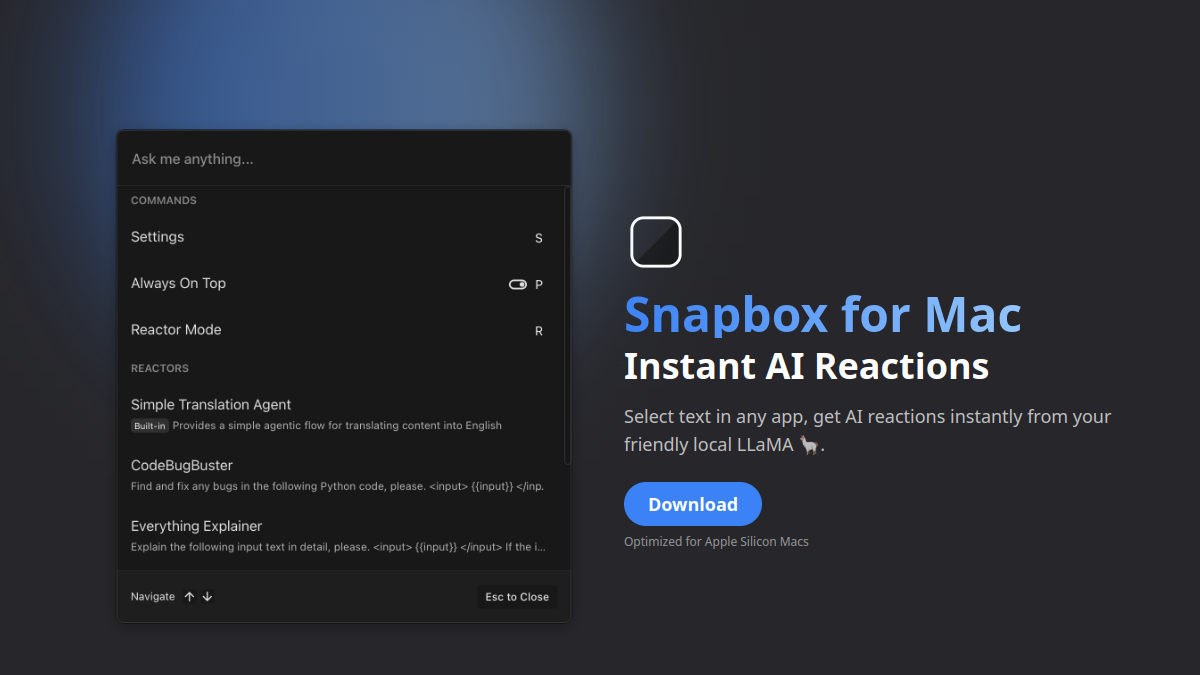Image resolution: width=1200 pixels, height=675 pixels.
Task: Click the navigate down arrow icon
Action: coord(207,597)
